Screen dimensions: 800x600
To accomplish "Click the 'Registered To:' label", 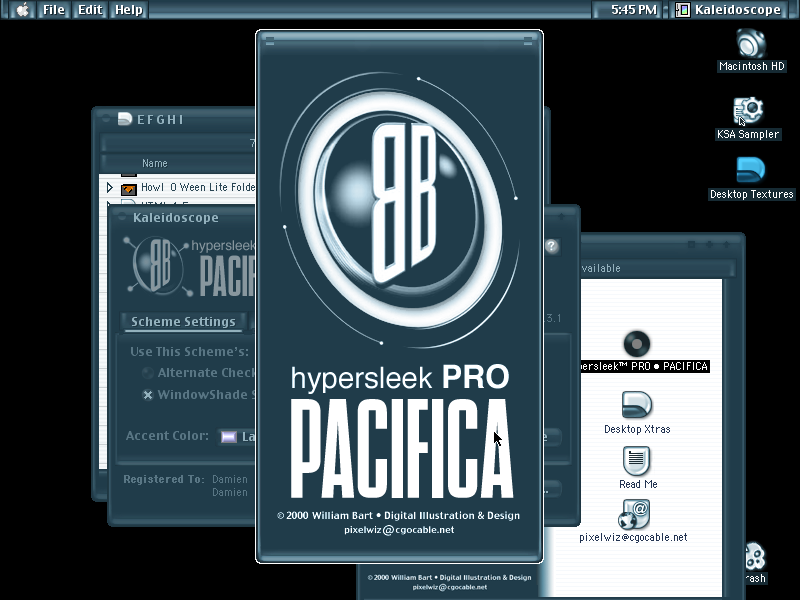I will click(x=164, y=479).
